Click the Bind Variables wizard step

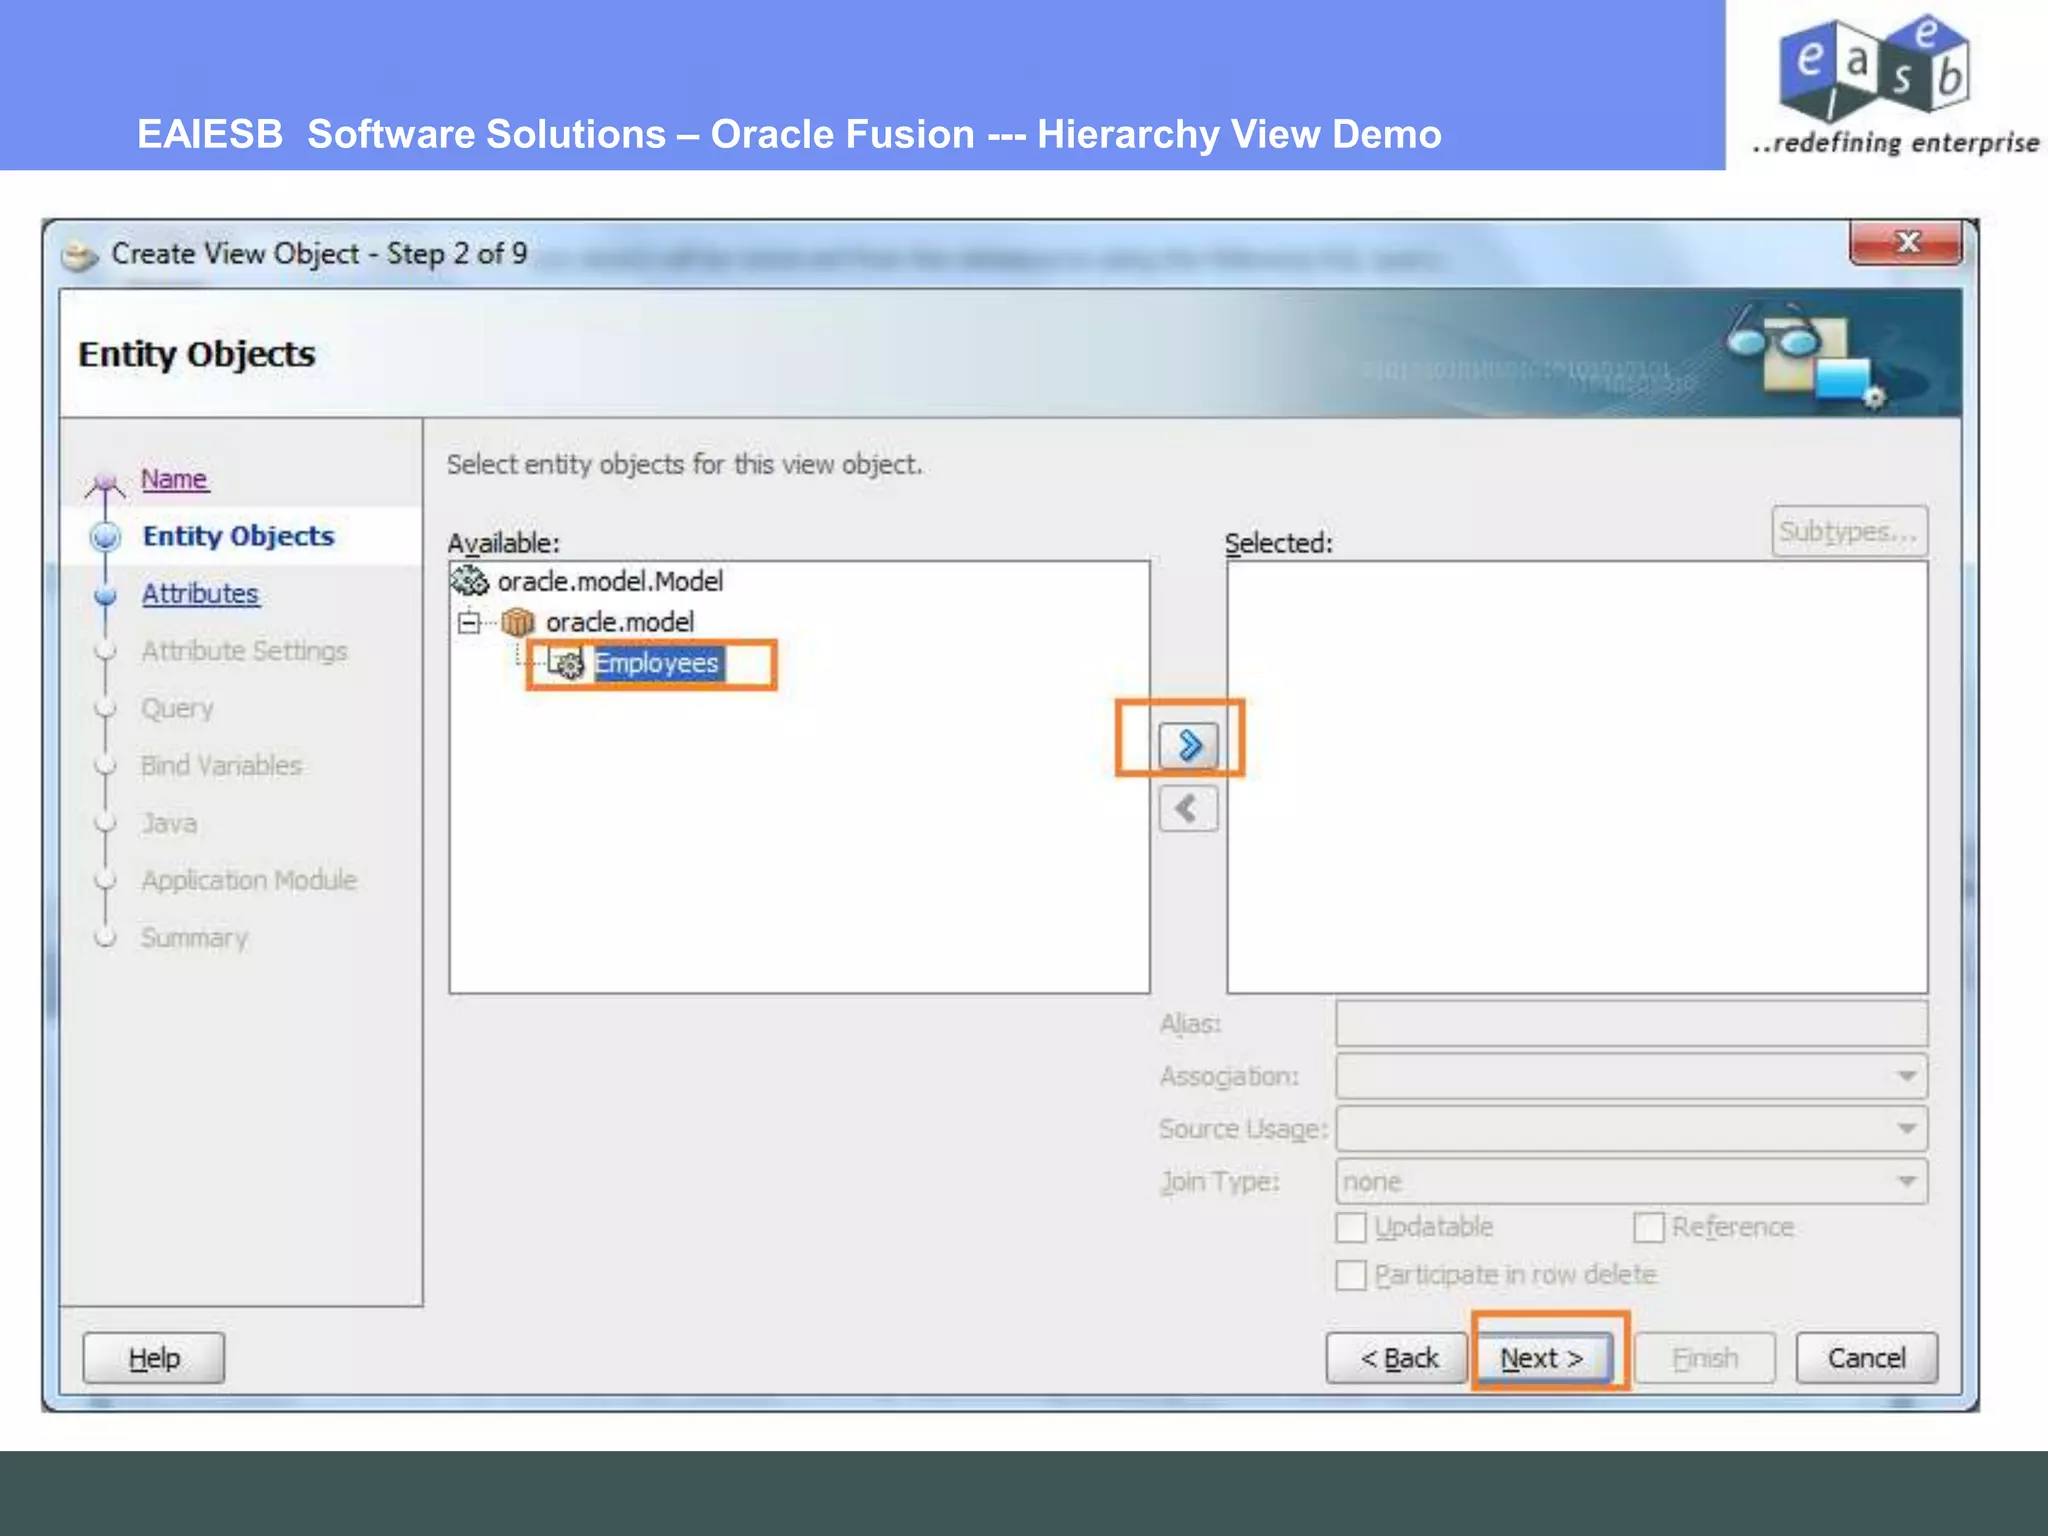(221, 766)
